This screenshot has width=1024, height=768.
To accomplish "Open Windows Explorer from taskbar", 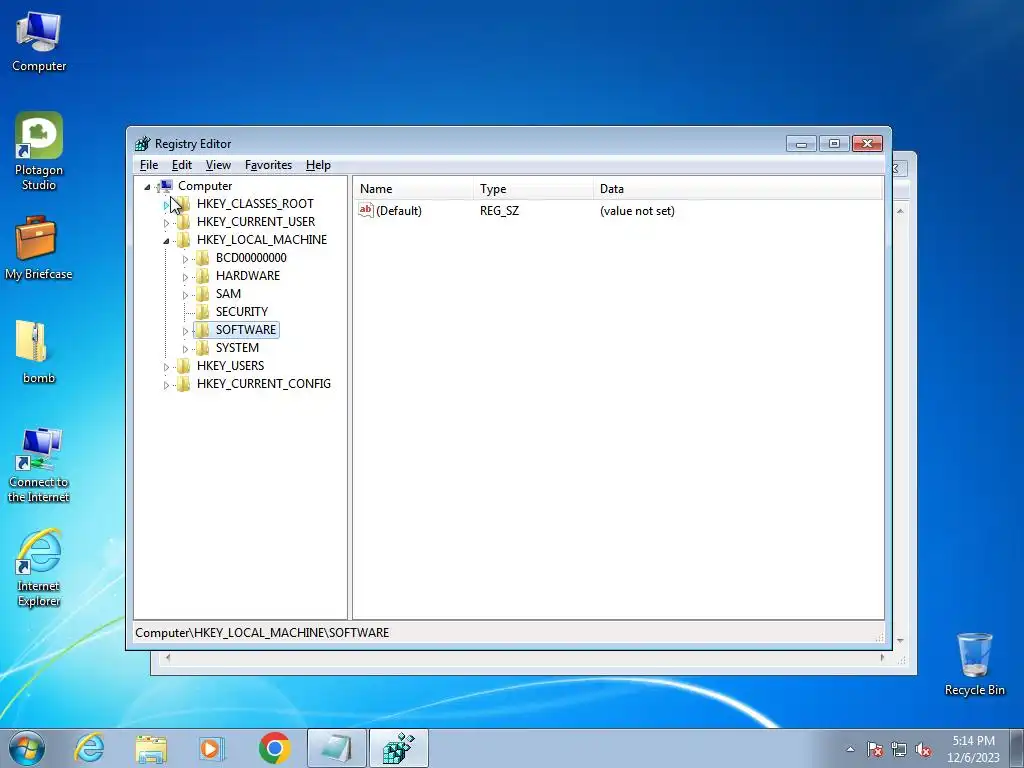I will [151, 748].
